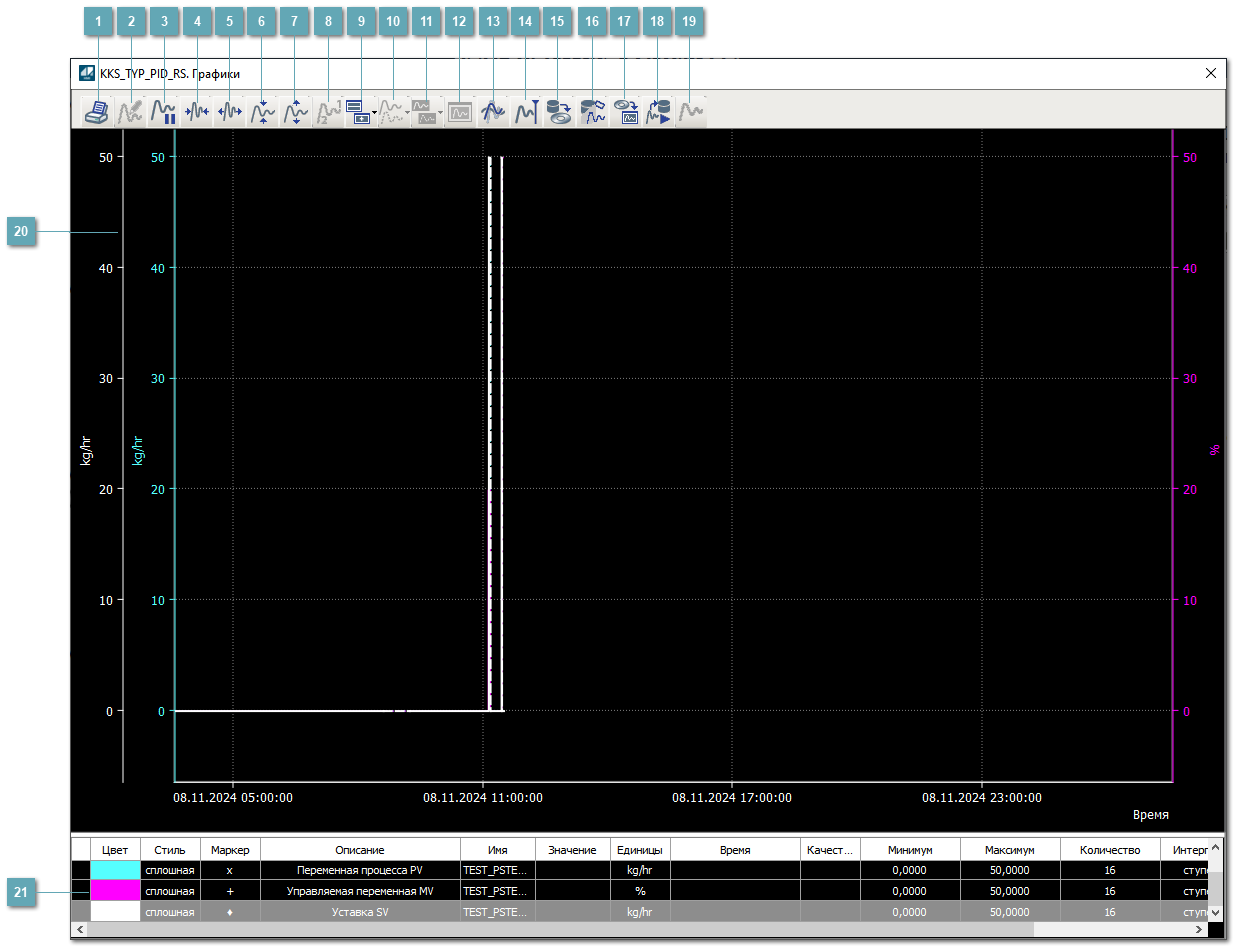Click the printer icon to print the graph
1236x949 pixels.
[x=96, y=112]
